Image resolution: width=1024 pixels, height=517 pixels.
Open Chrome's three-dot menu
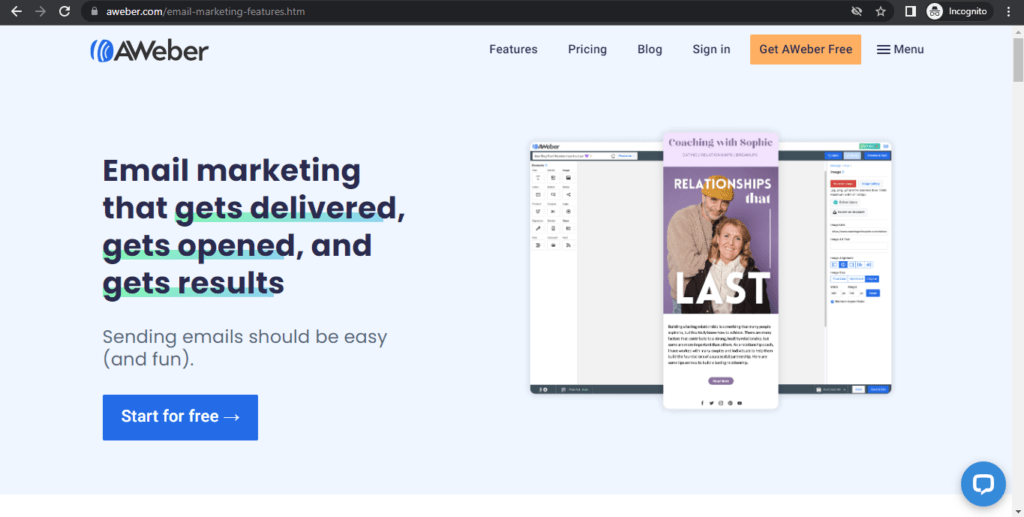(1008, 12)
